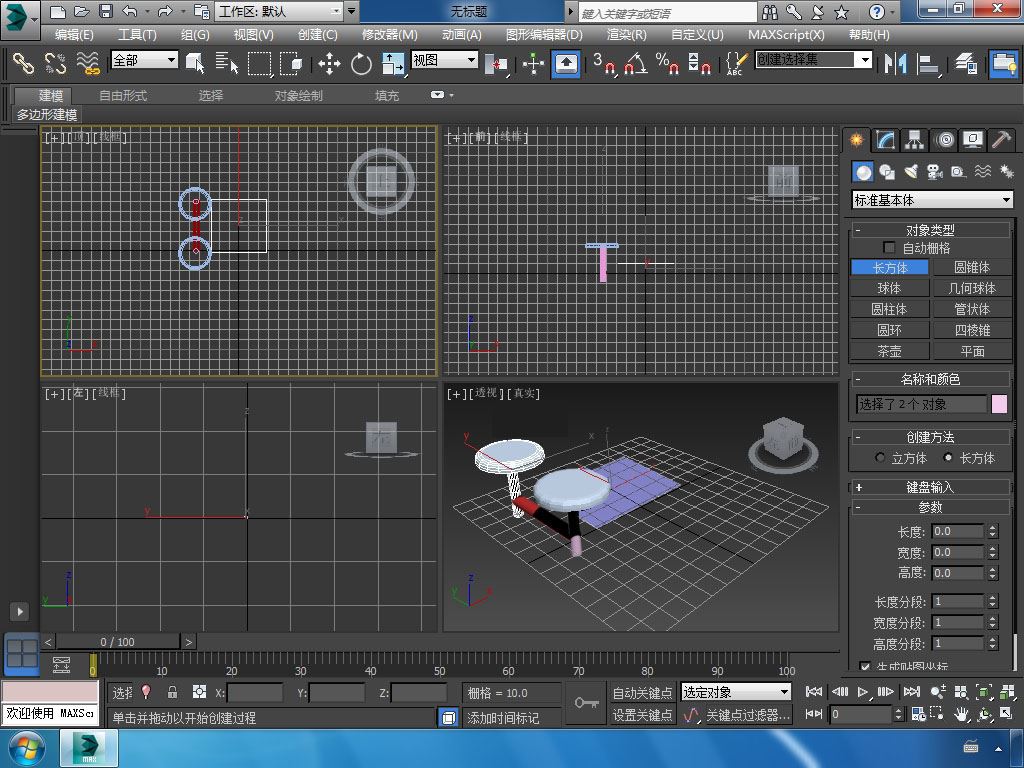The height and width of the screenshot is (768, 1024).
Task: Click the Select and Link chain icon
Action: (x=23, y=63)
